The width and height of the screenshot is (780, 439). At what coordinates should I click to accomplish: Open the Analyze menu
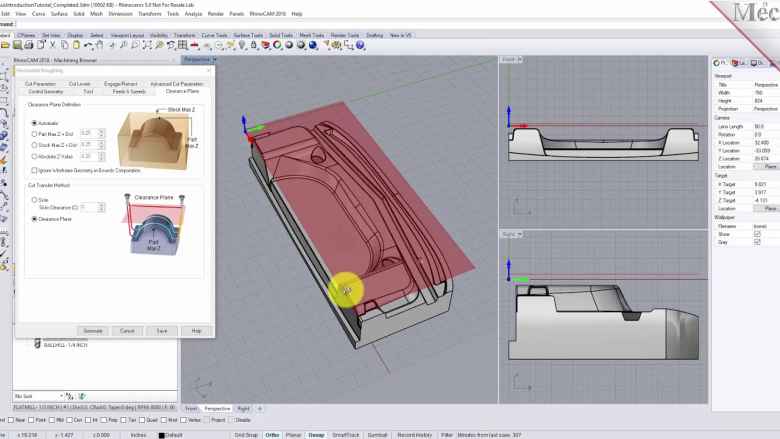pos(193,14)
